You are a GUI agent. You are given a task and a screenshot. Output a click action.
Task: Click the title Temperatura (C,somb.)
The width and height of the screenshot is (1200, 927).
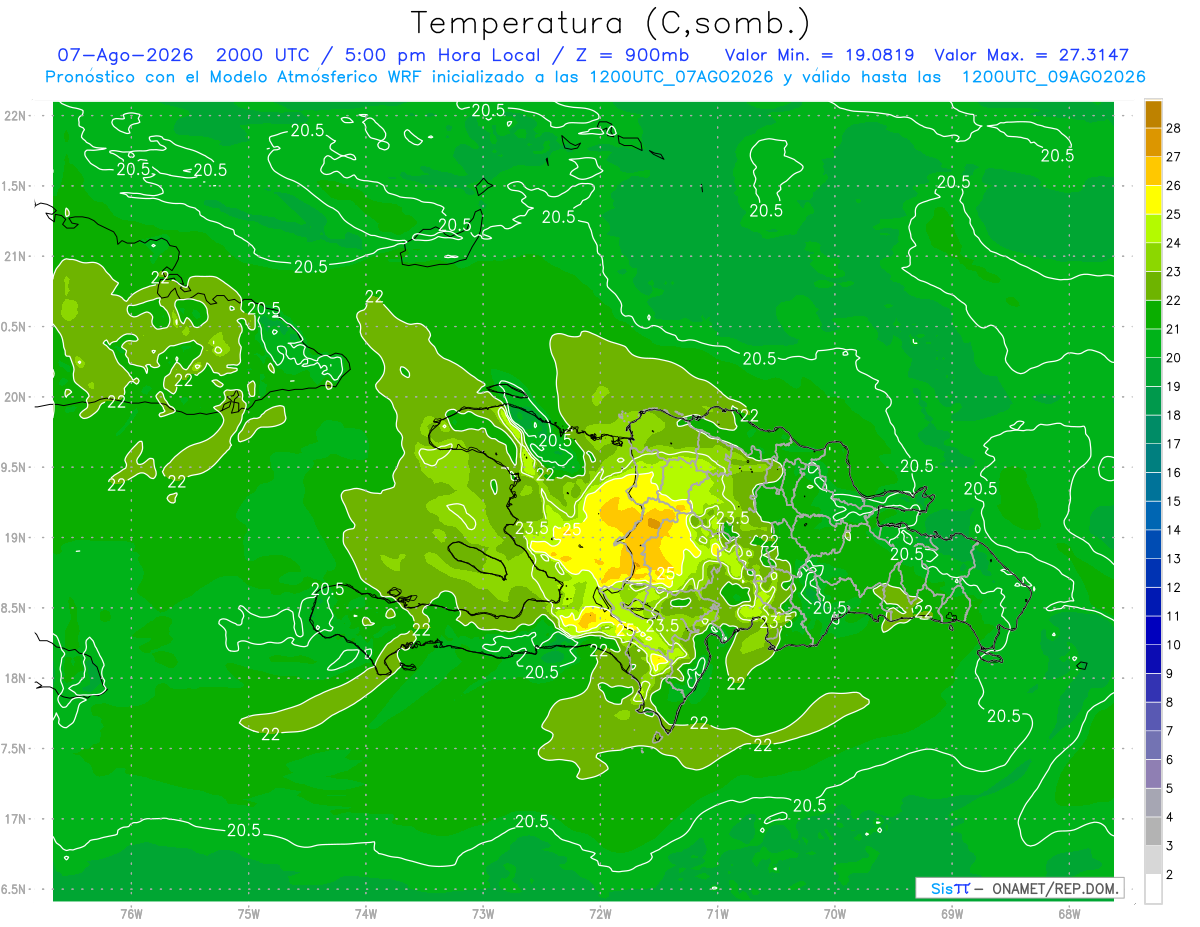click(x=611, y=23)
